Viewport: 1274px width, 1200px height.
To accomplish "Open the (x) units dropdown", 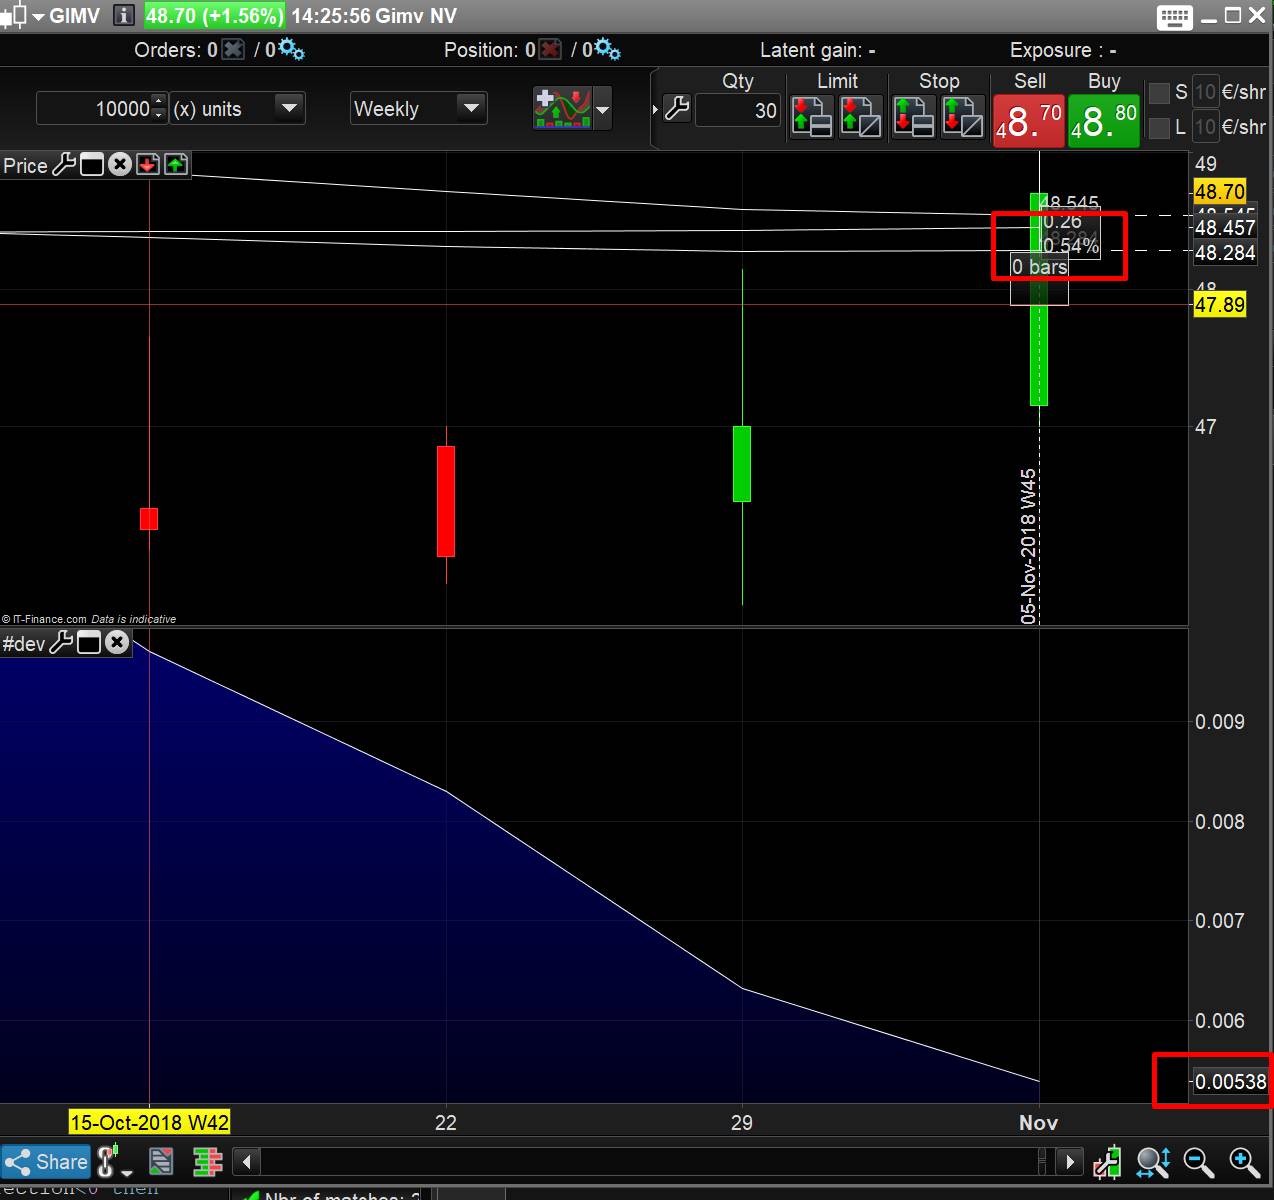I will (237, 108).
